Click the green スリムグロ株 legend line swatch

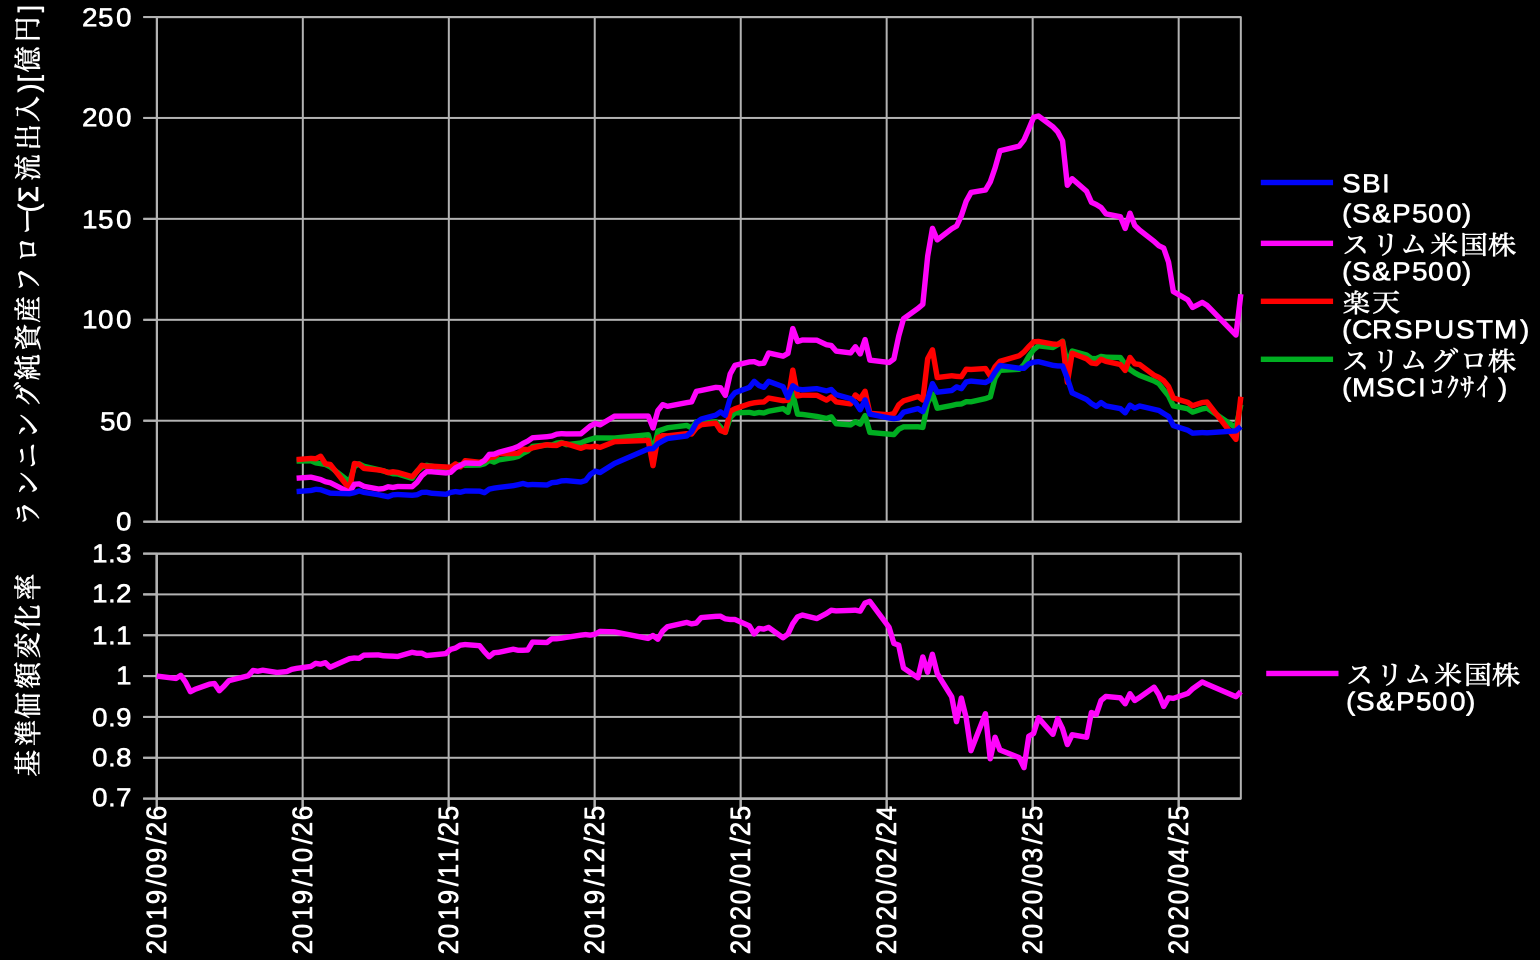coord(1298,359)
